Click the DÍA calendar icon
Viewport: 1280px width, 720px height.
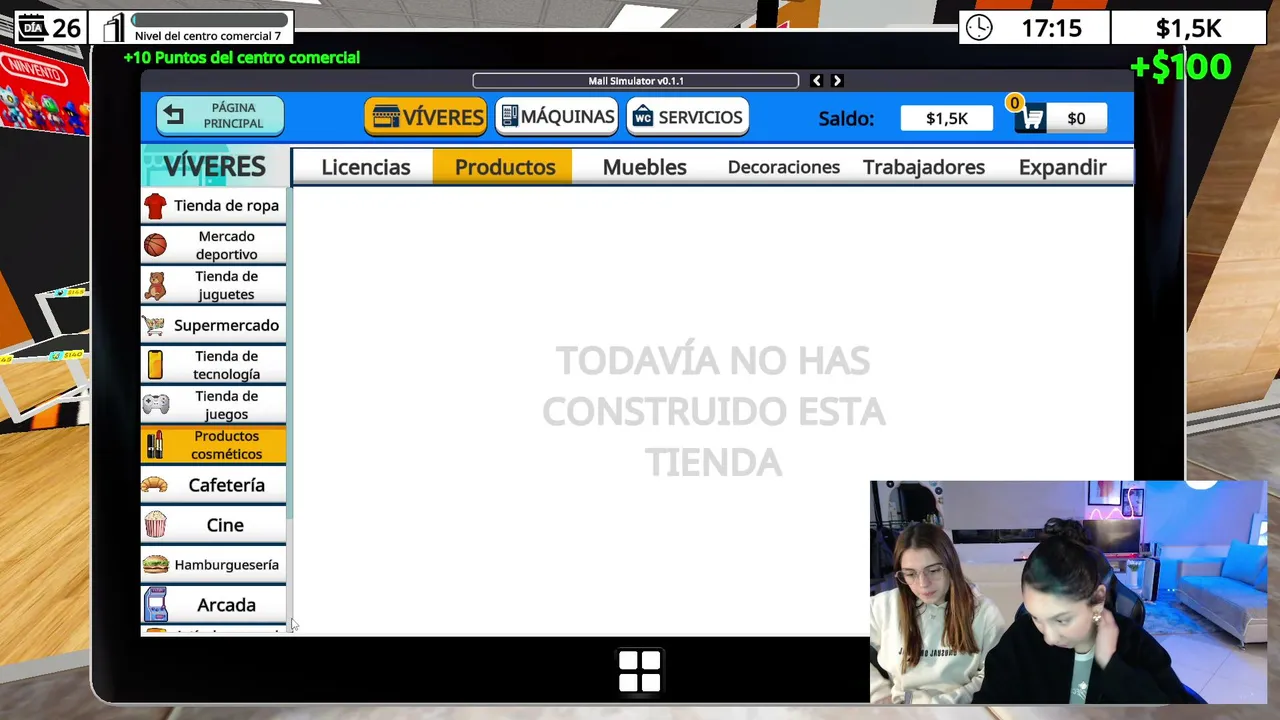coord(33,27)
